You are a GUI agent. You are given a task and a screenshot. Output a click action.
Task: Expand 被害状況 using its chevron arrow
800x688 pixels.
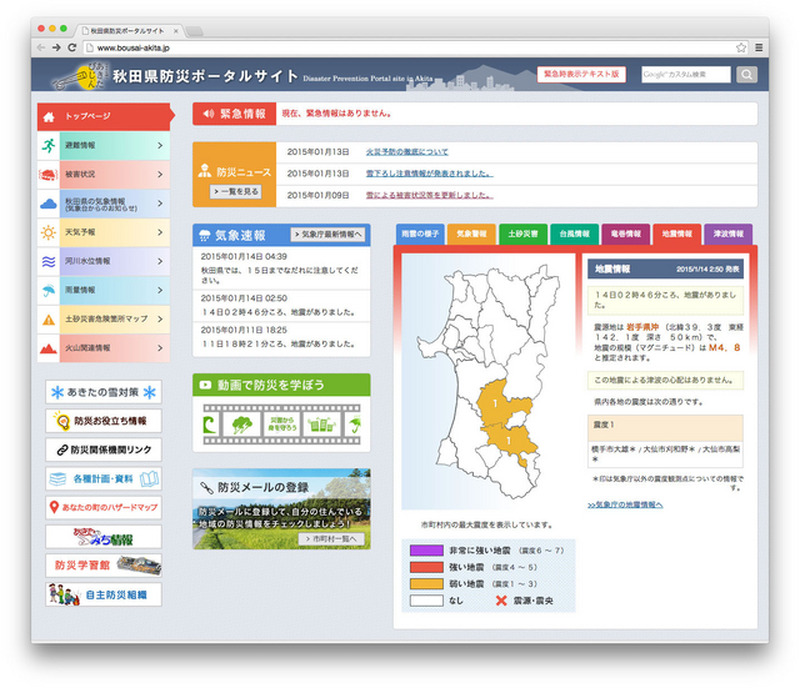pos(160,175)
